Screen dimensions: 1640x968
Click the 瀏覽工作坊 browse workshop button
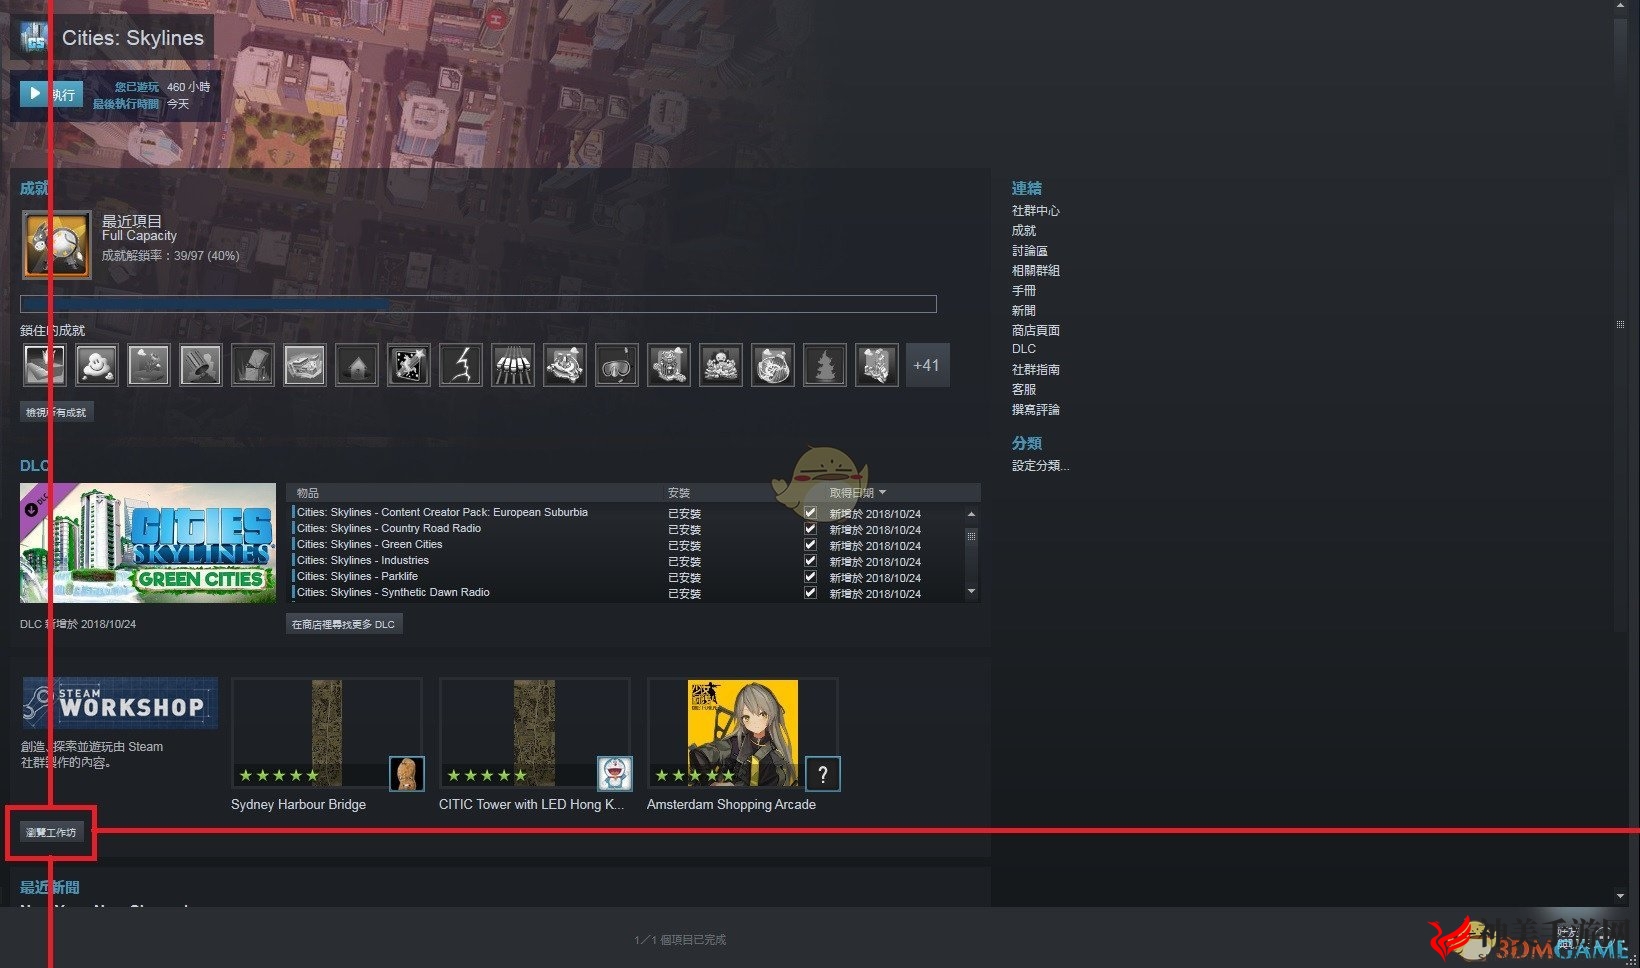(x=51, y=832)
